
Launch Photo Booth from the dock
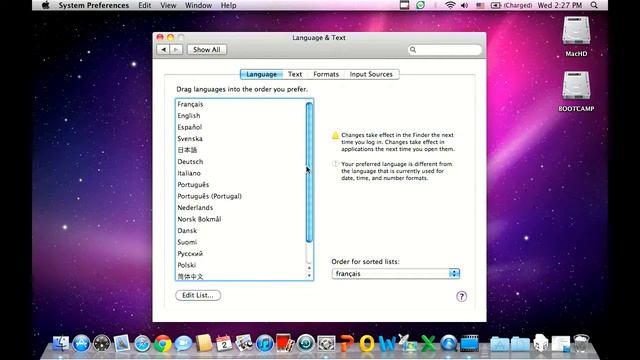(x=285, y=343)
